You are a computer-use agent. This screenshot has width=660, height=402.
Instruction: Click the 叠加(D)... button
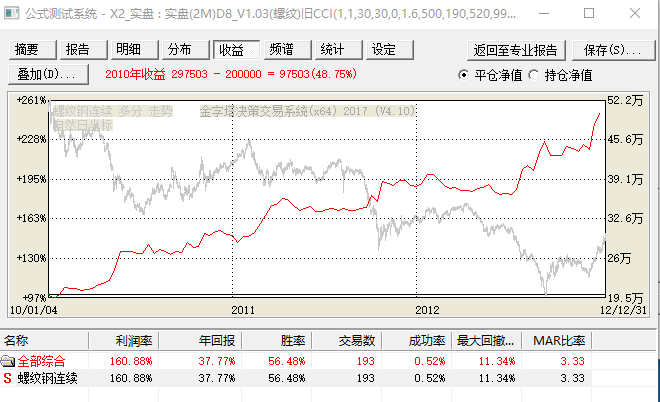(48, 75)
